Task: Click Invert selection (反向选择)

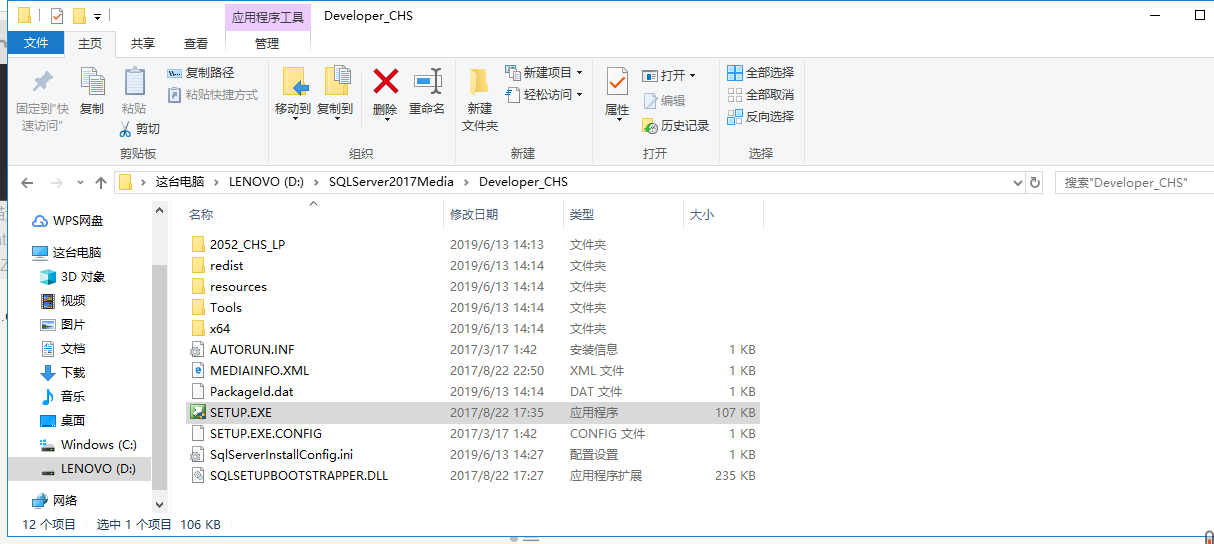Action: click(x=760, y=117)
